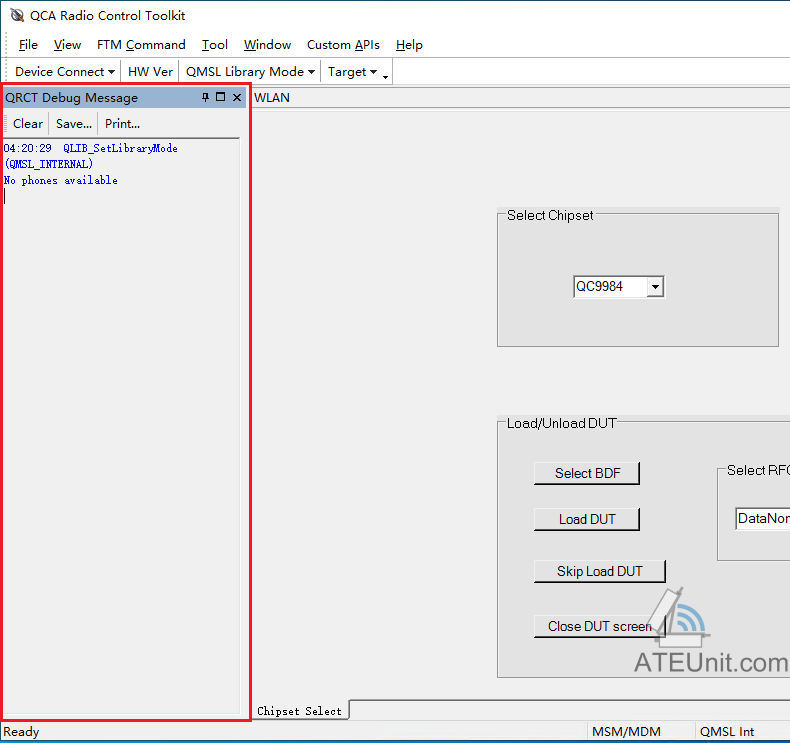Click the HW Ver toolbar button
The image size is (790, 743).
150,72
